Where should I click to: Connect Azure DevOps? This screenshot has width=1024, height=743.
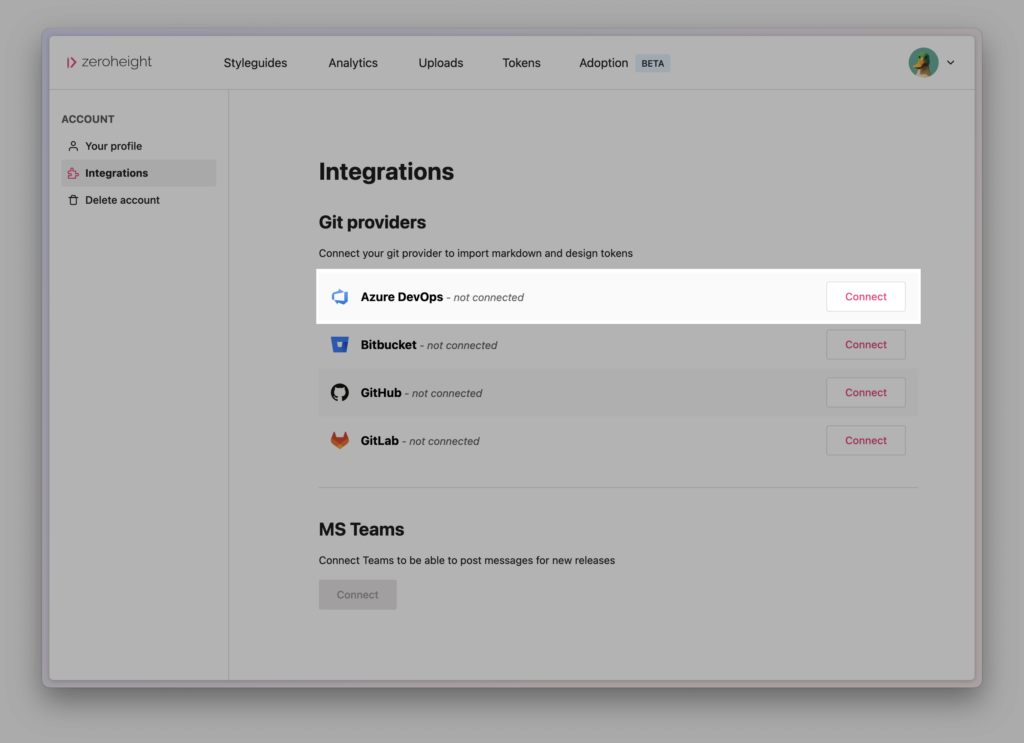coord(865,296)
